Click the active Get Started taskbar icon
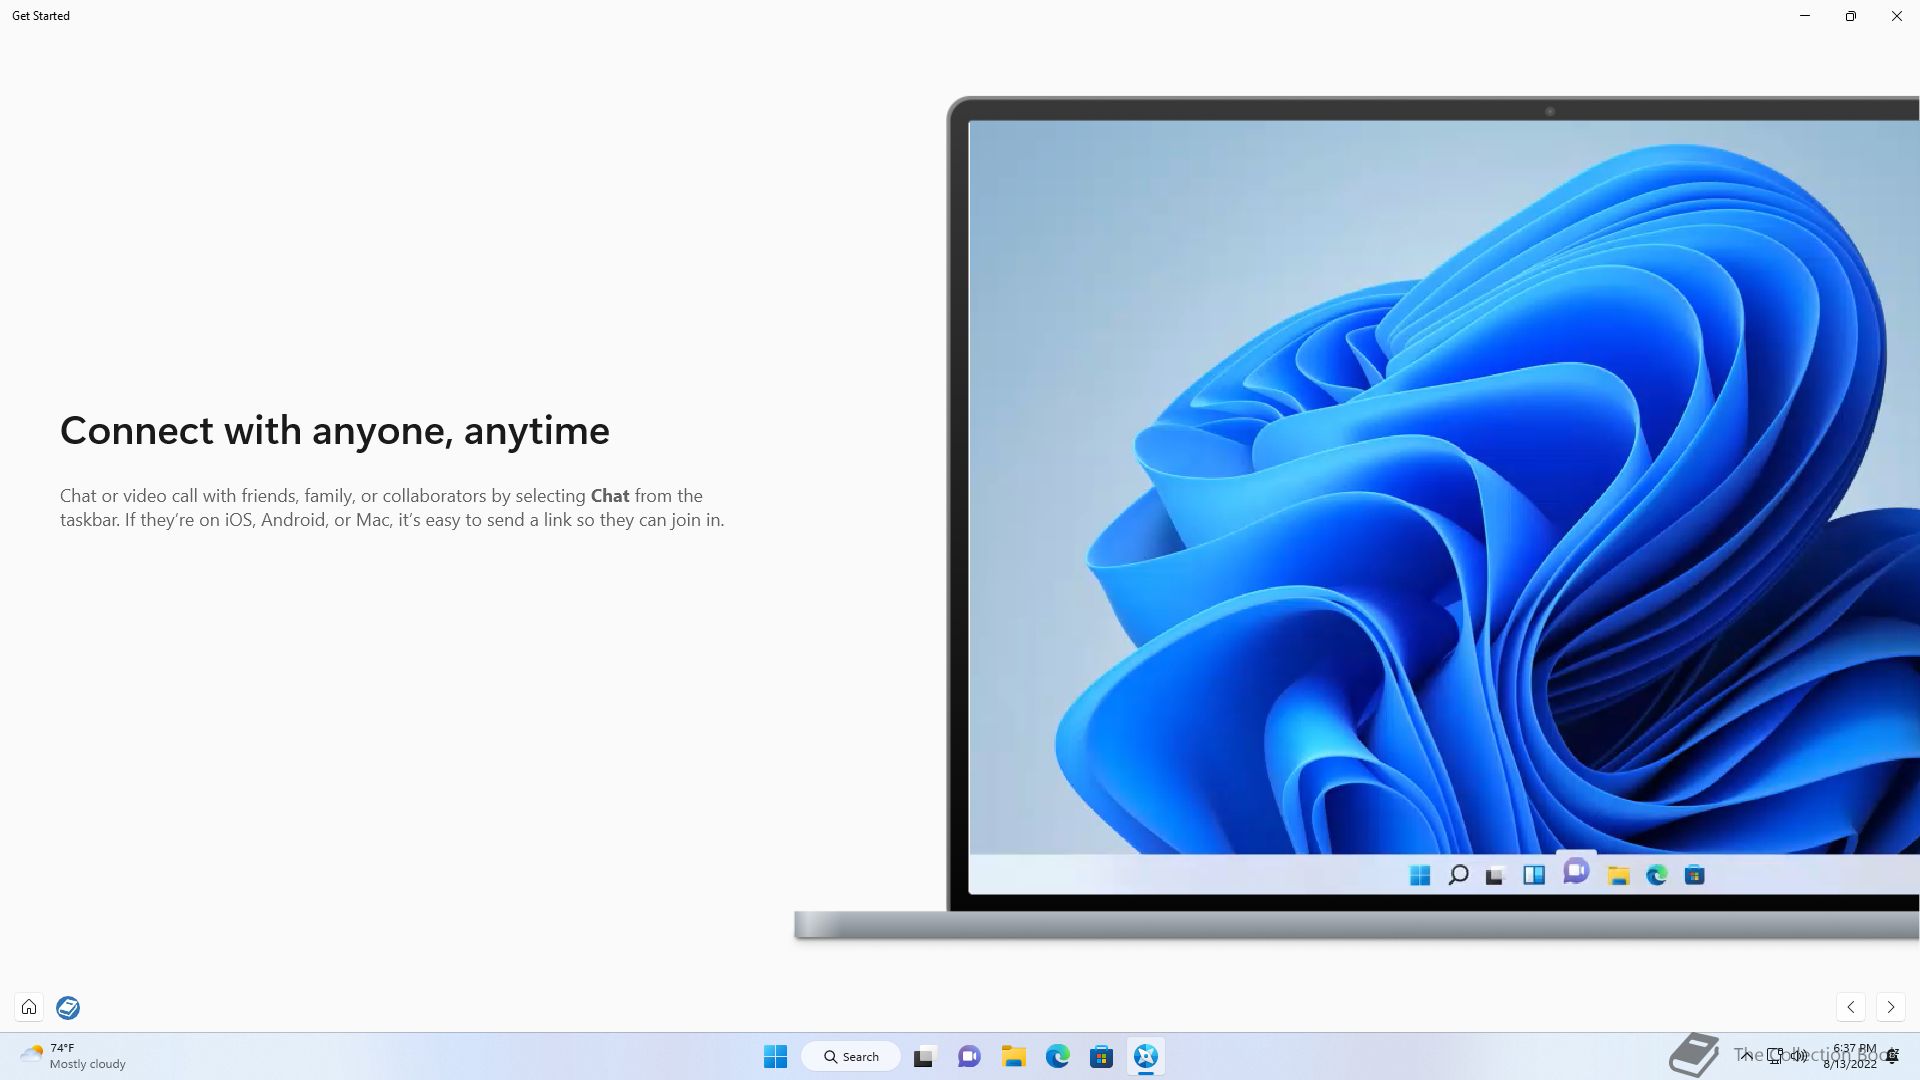1920x1080 pixels. tap(1146, 1056)
